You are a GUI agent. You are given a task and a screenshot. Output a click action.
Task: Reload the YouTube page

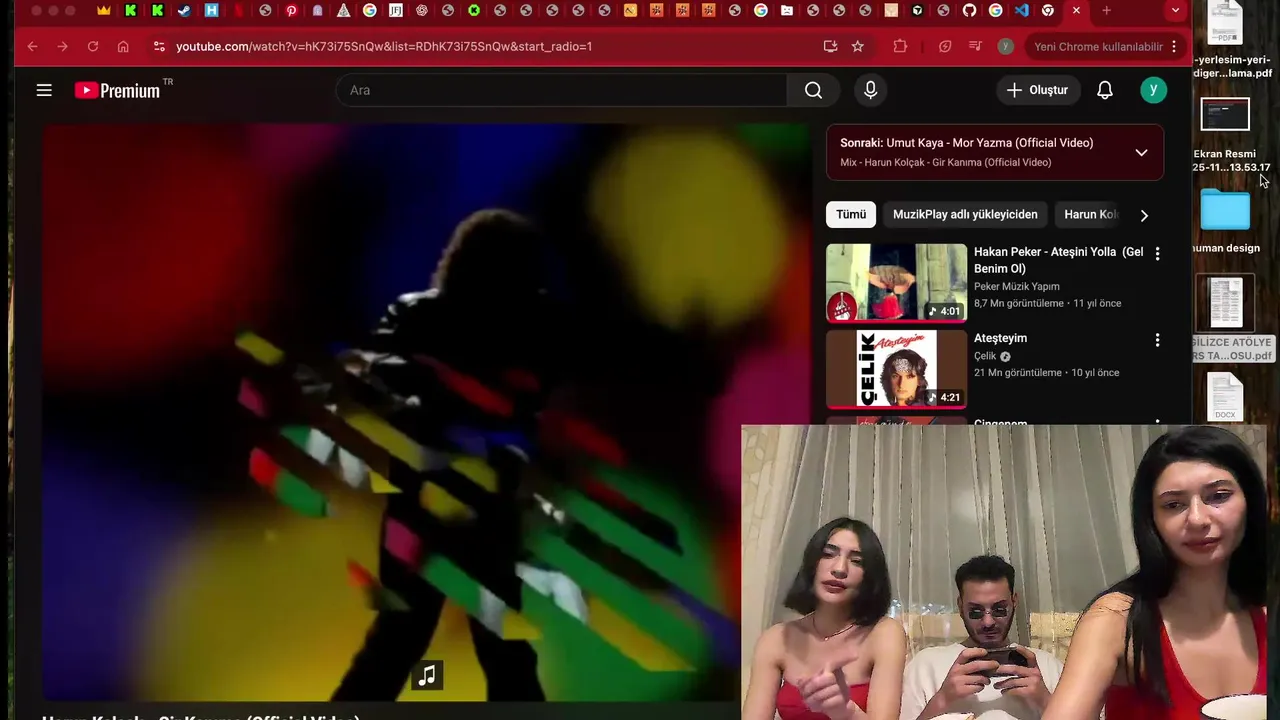[x=92, y=46]
